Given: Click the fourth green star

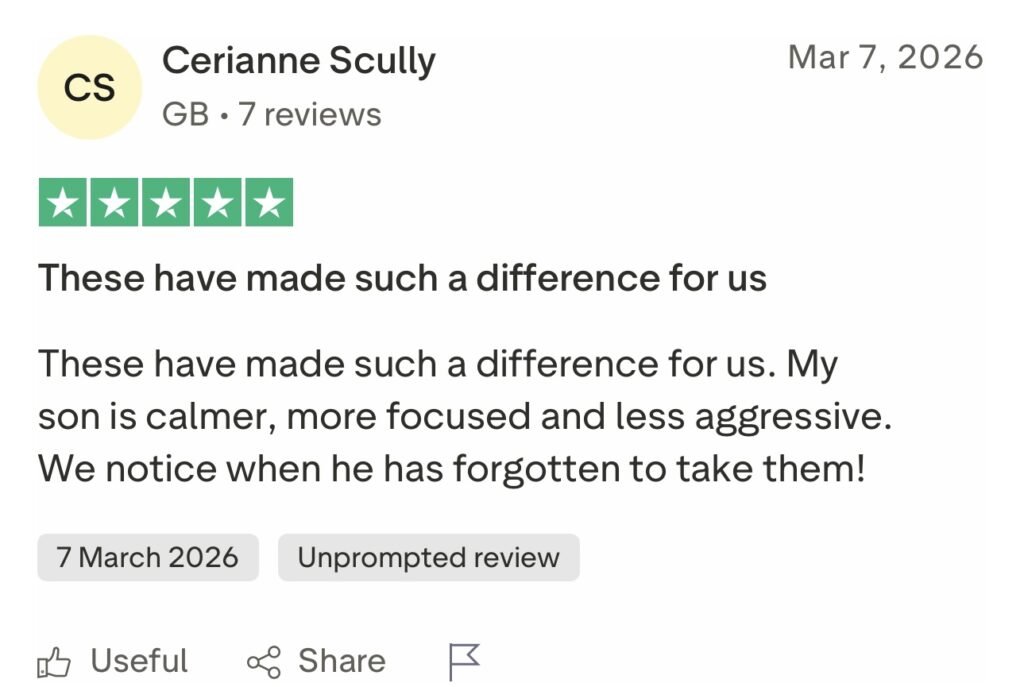Looking at the screenshot, I should coord(216,202).
